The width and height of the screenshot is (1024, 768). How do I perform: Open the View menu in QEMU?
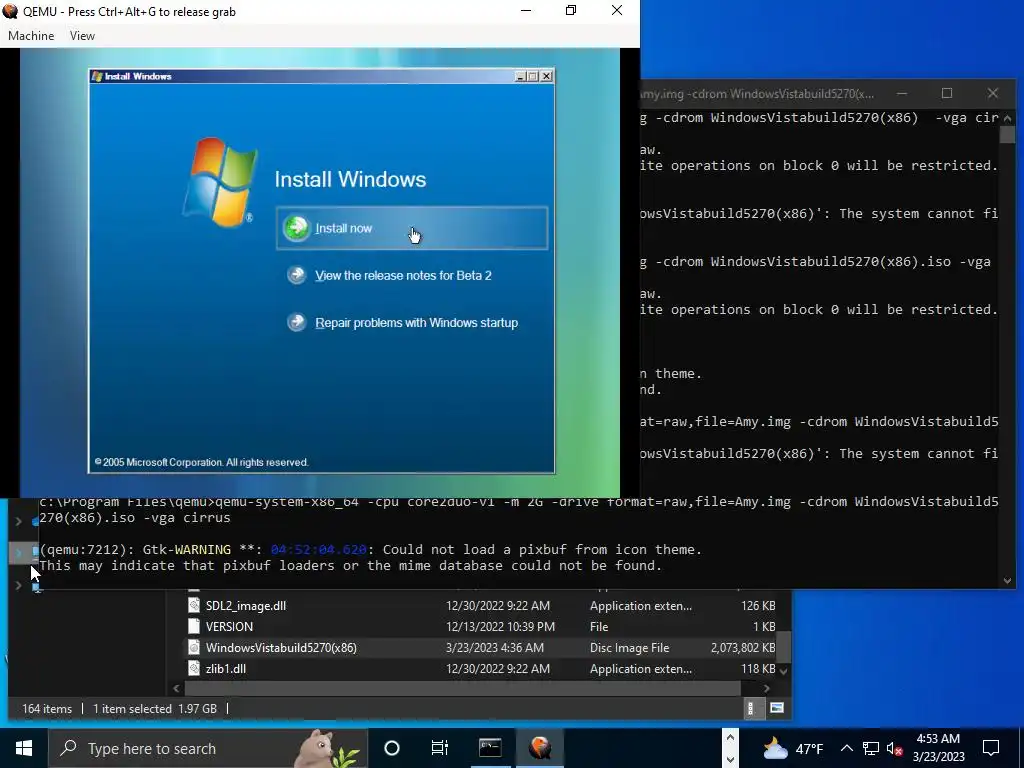[x=82, y=36]
